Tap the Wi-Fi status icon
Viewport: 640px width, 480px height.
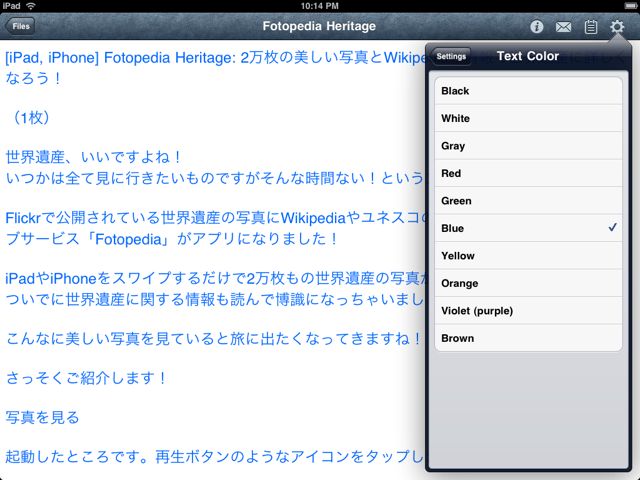tap(31, 6)
